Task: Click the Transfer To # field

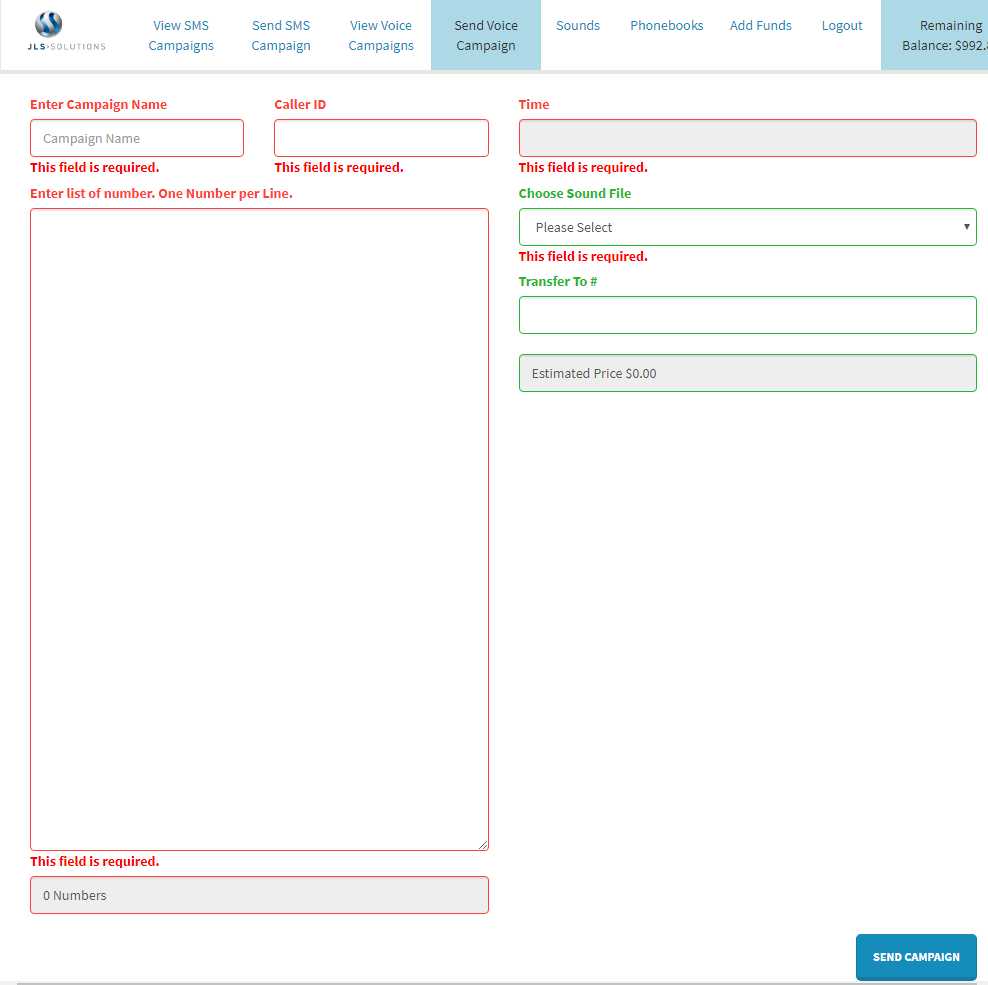Action: [x=747, y=315]
